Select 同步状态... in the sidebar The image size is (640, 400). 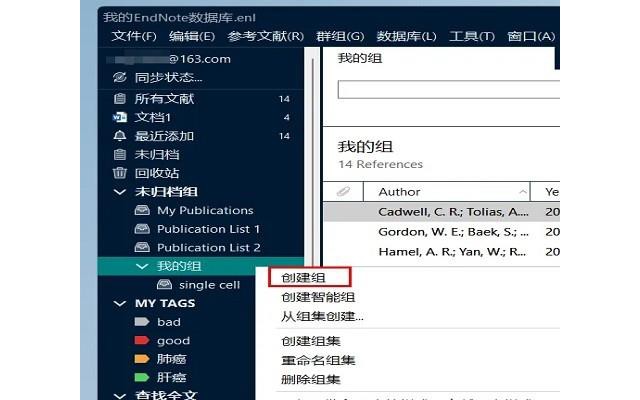click(168, 77)
